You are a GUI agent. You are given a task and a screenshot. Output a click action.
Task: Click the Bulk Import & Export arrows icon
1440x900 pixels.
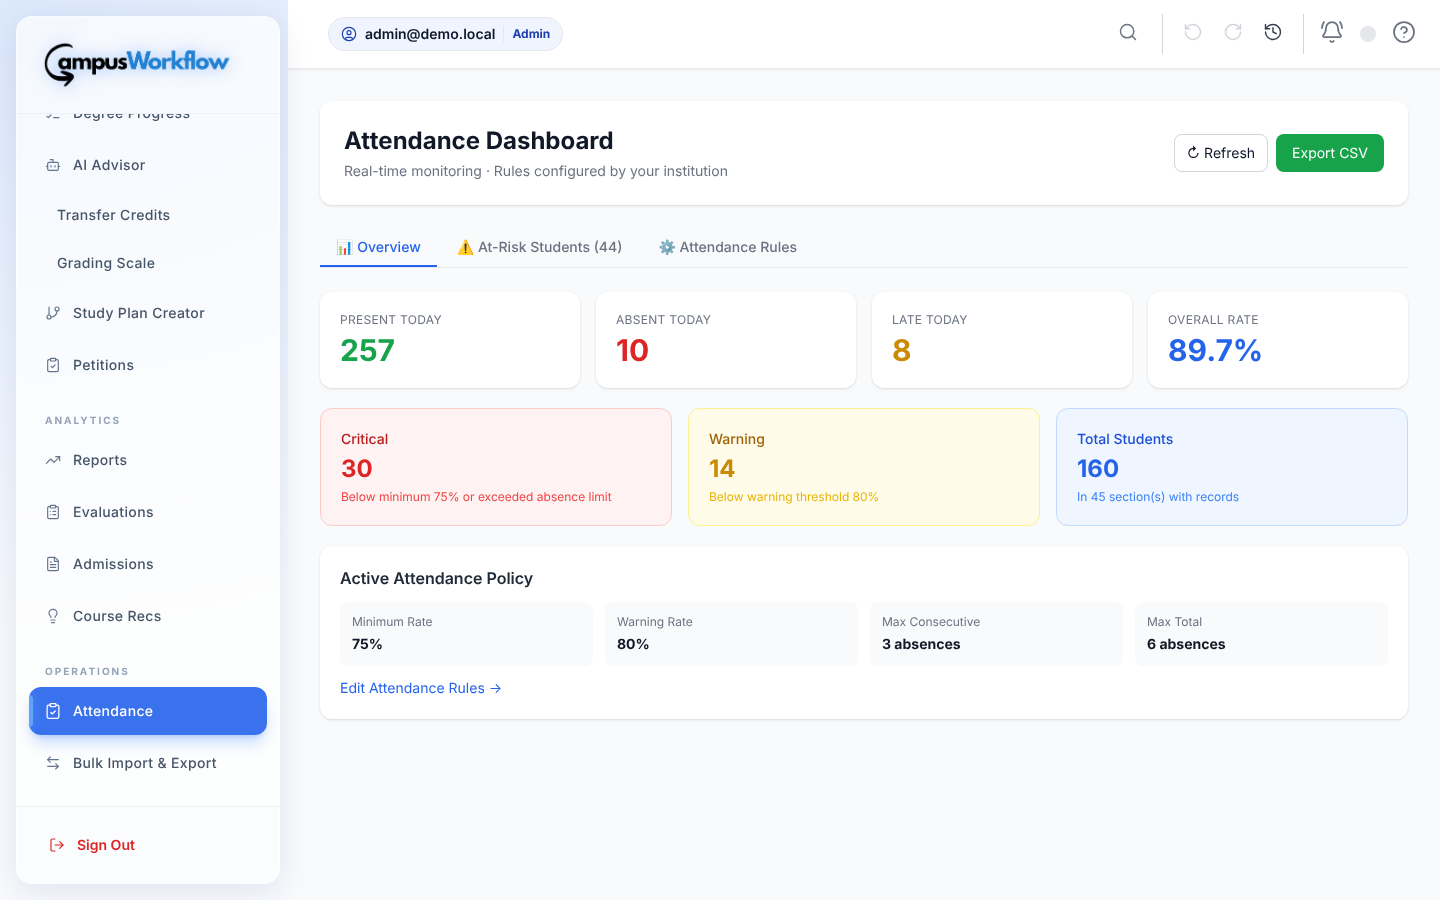53,763
